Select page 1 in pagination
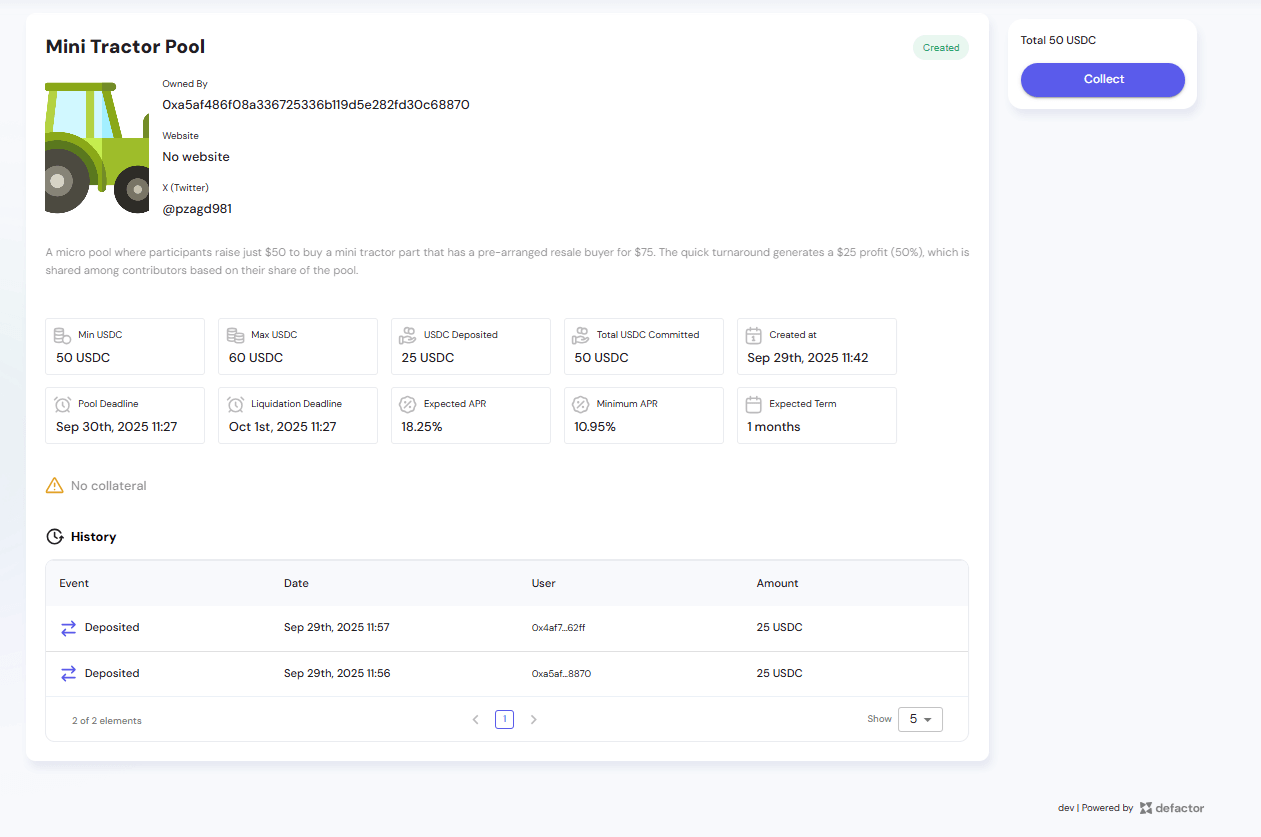Screen dimensions: 1261x837 point(504,719)
